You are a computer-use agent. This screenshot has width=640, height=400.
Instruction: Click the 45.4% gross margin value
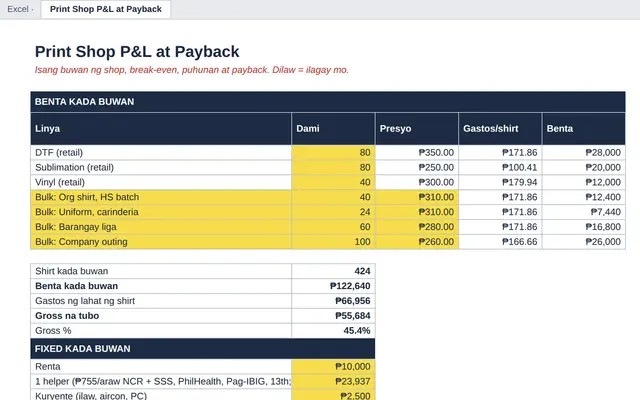(333, 331)
